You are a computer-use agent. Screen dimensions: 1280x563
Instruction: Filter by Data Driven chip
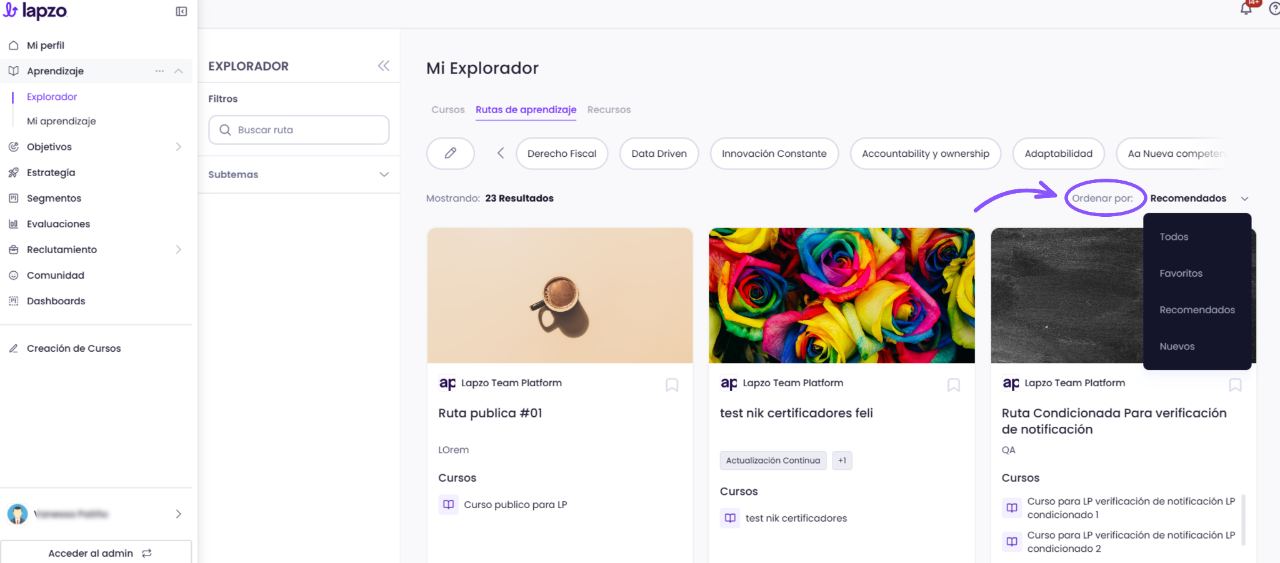pyautogui.click(x=657, y=154)
